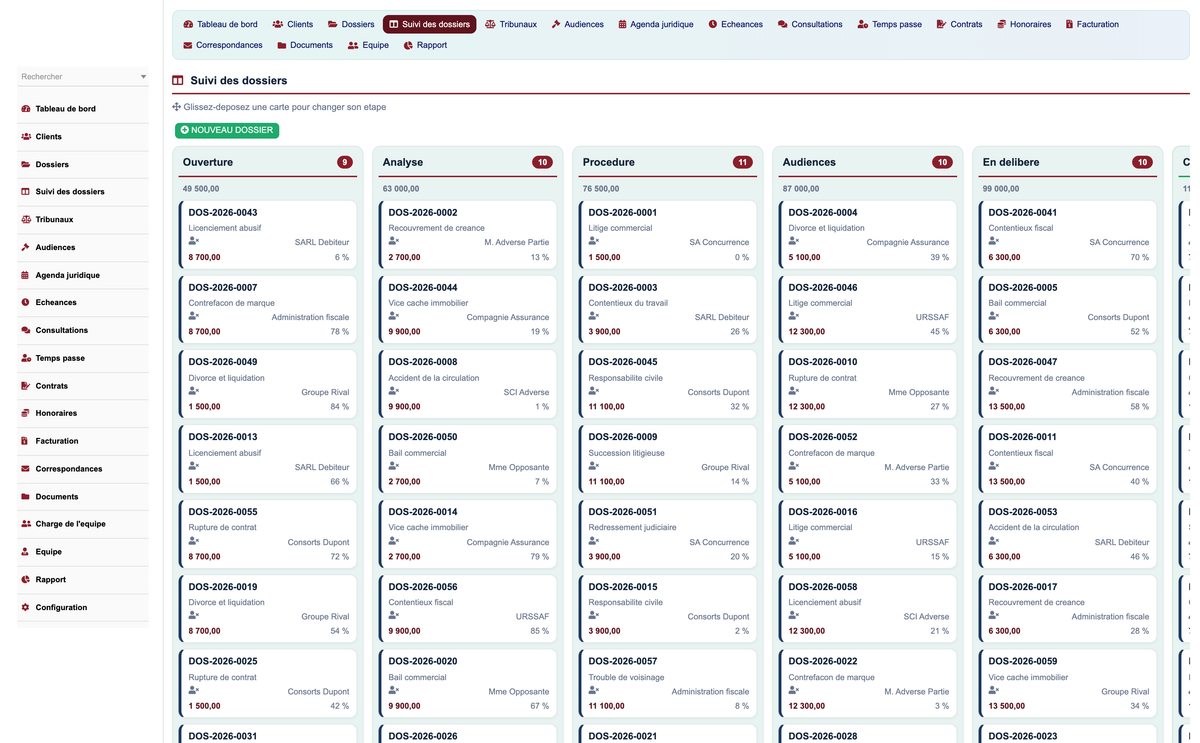Click the Ouverture column count badge 9
Screen dimensions: 1200x743
coord(345,162)
